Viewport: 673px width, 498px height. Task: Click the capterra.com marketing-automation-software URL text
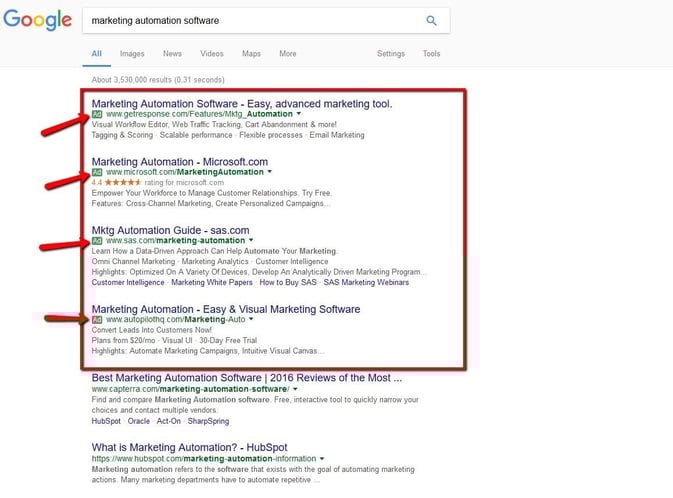191,389
